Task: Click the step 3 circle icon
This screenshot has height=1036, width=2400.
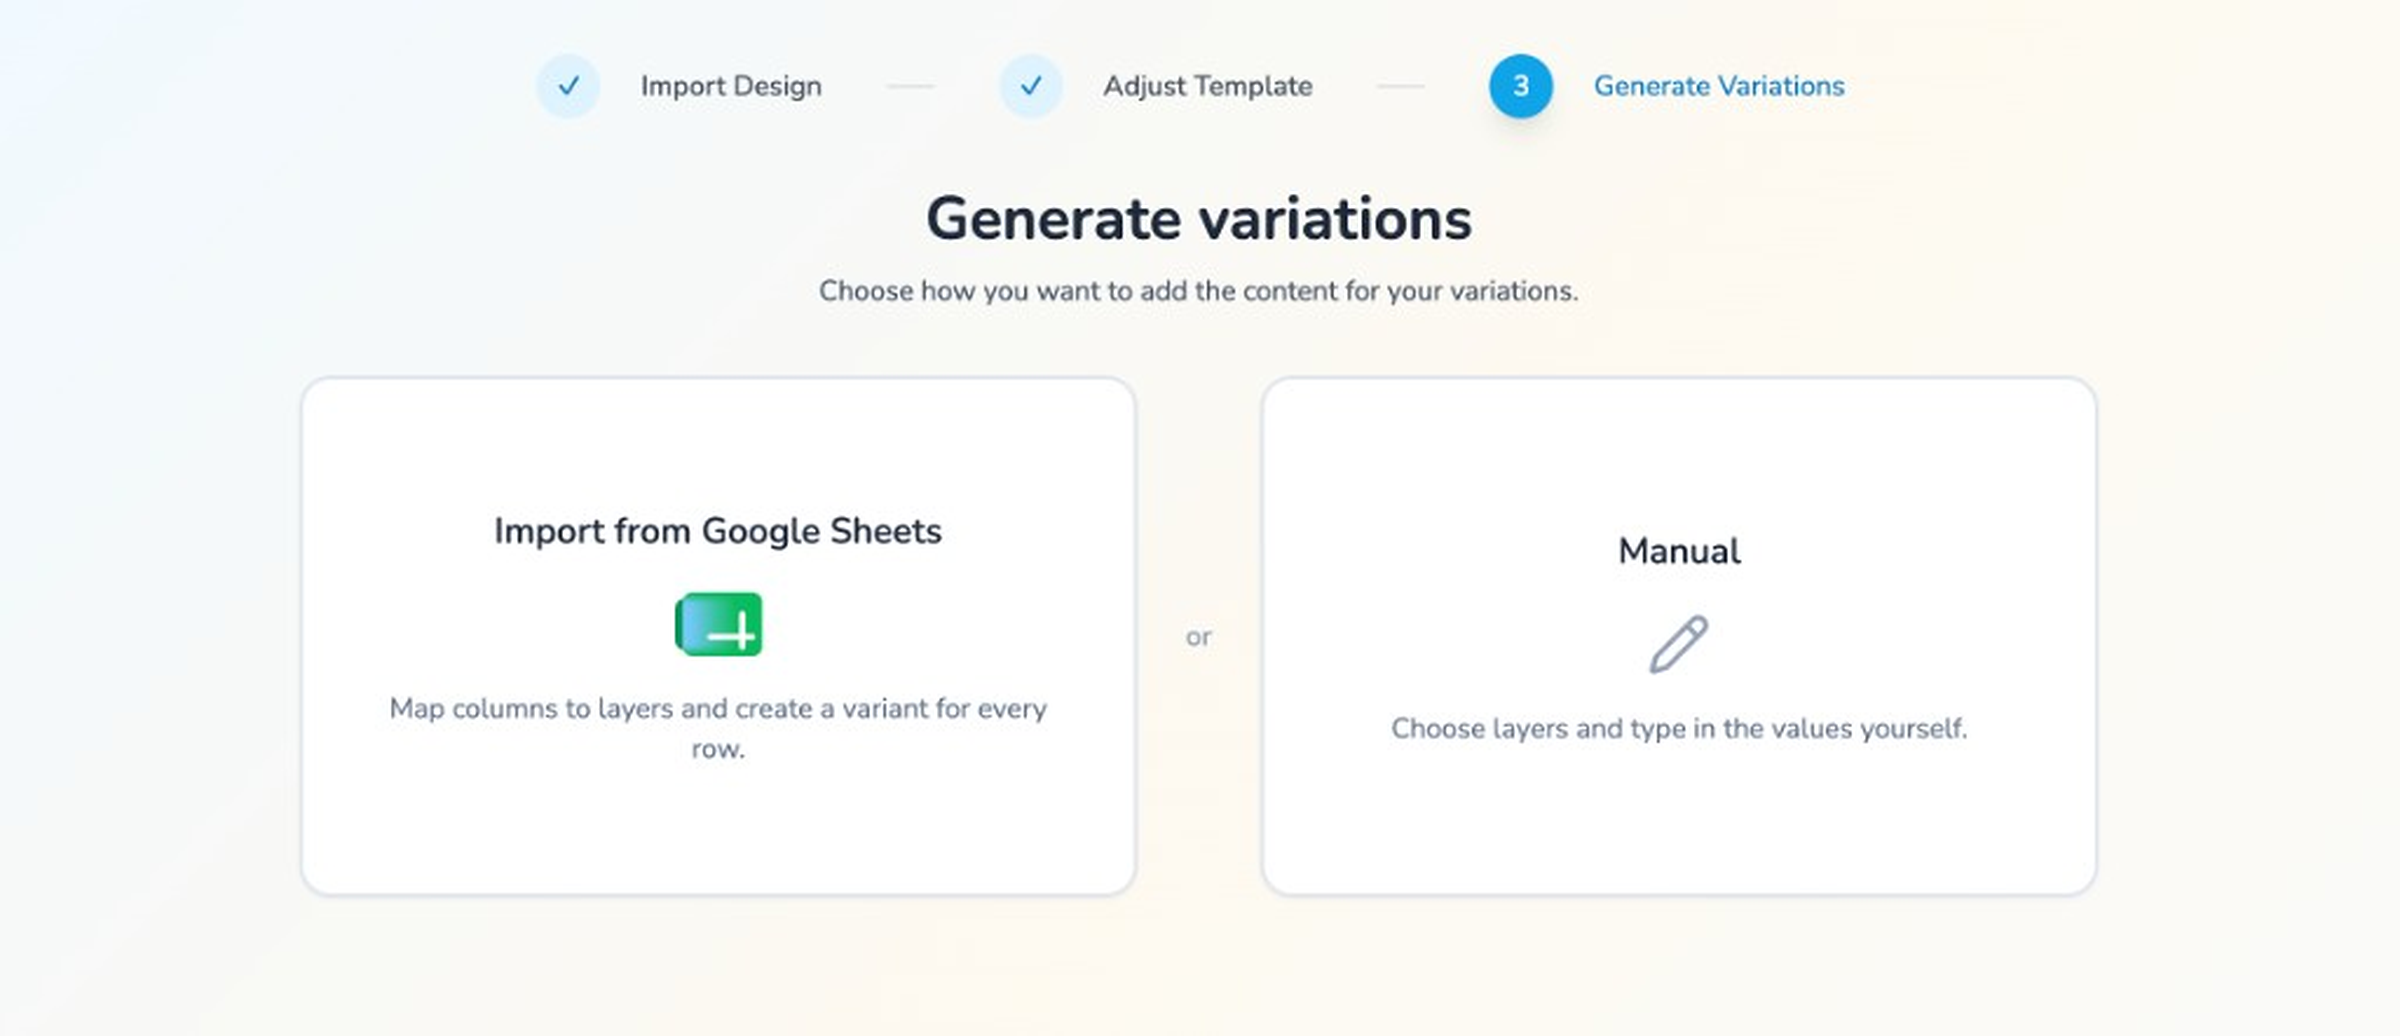Action: (1520, 86)
